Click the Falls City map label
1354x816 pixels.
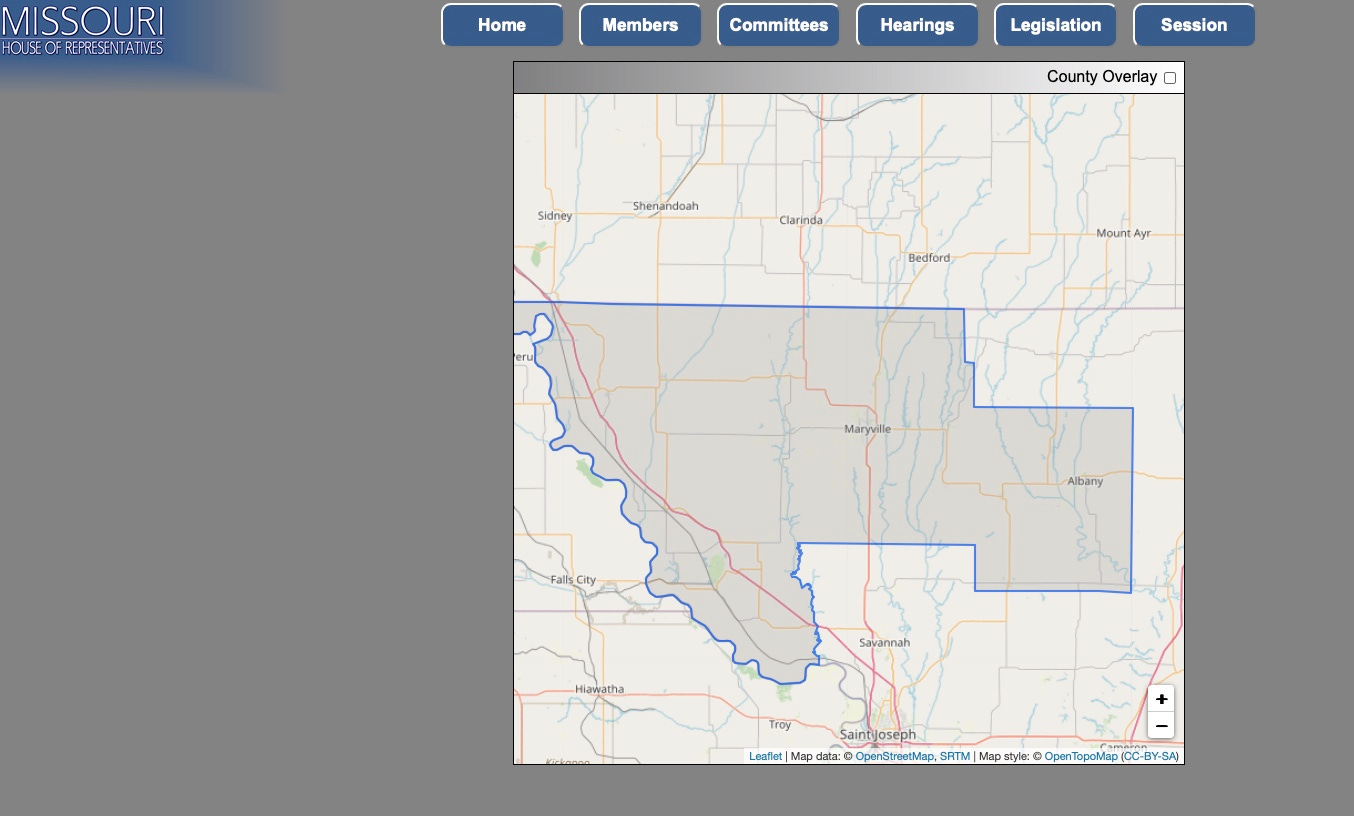(x=573, y=580)
